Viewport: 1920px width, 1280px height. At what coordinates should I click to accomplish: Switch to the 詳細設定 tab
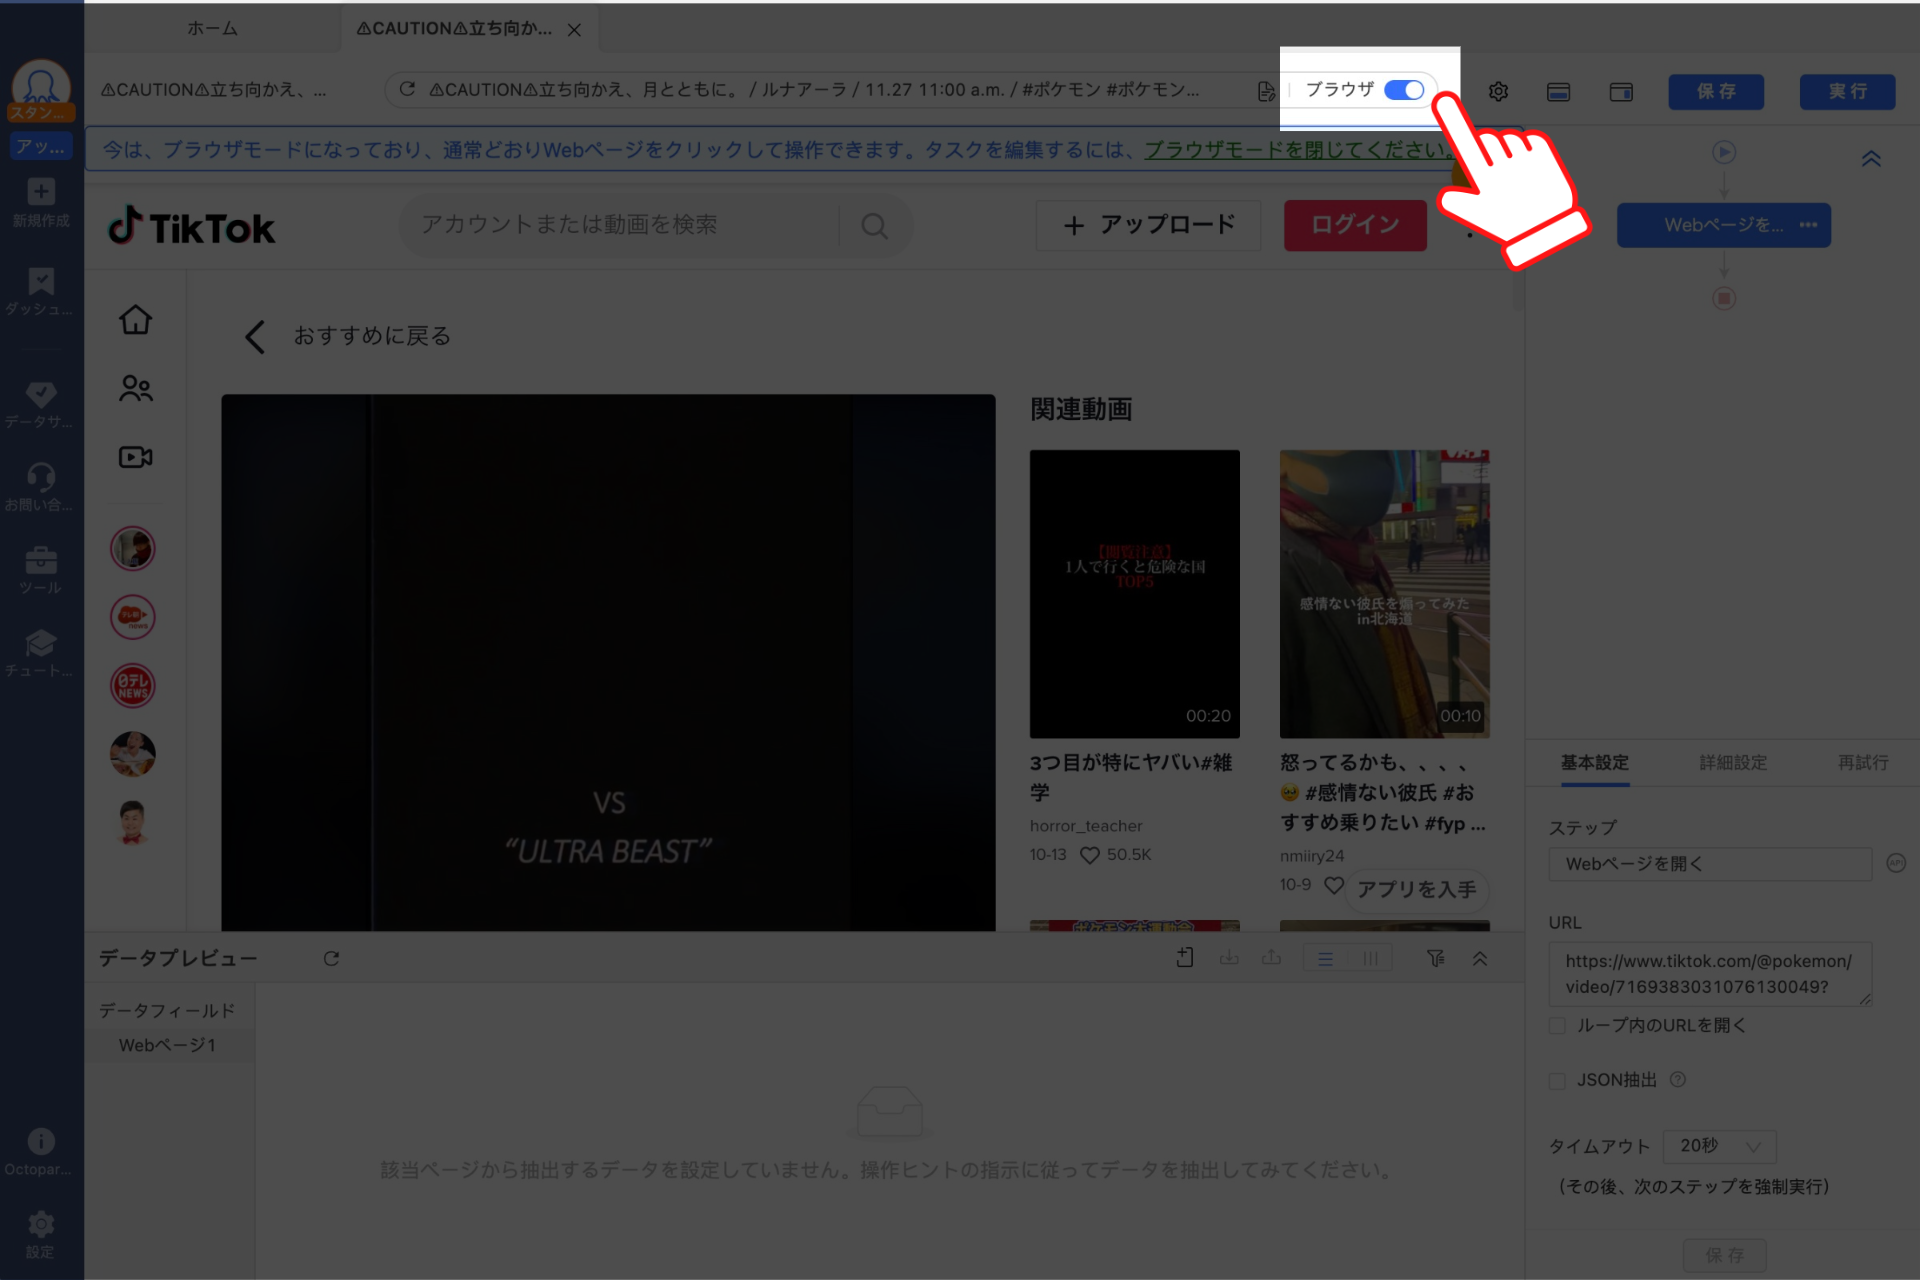point(1733,763)
